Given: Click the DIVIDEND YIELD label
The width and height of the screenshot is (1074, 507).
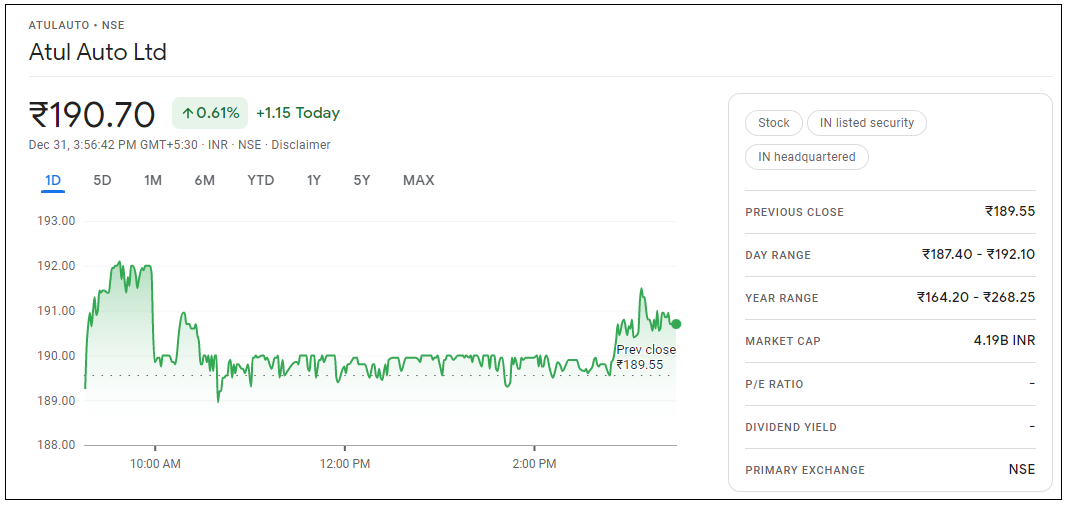Looking at the screenshot, I should (791, 428).
